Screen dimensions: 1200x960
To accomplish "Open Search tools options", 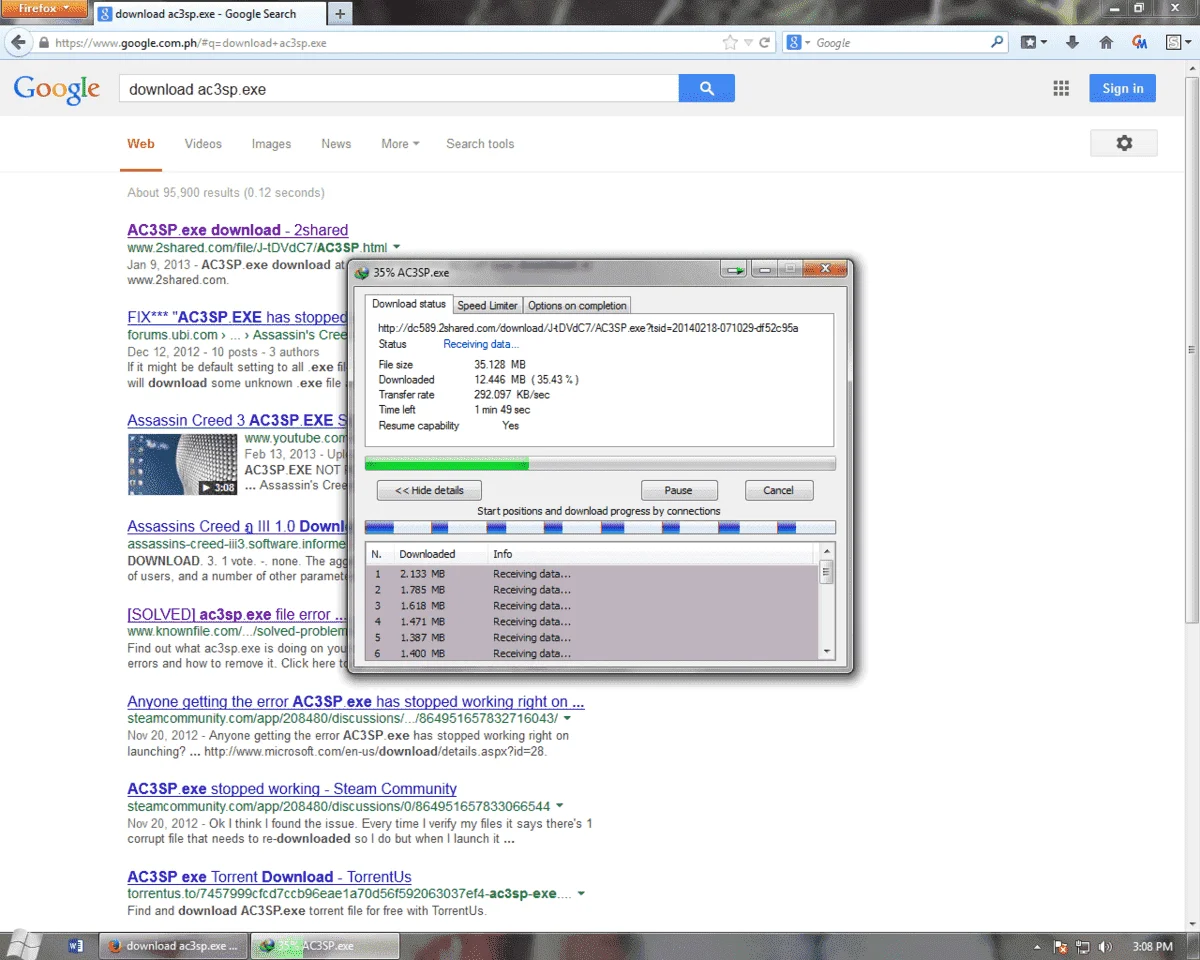I will tap(480, 144).
